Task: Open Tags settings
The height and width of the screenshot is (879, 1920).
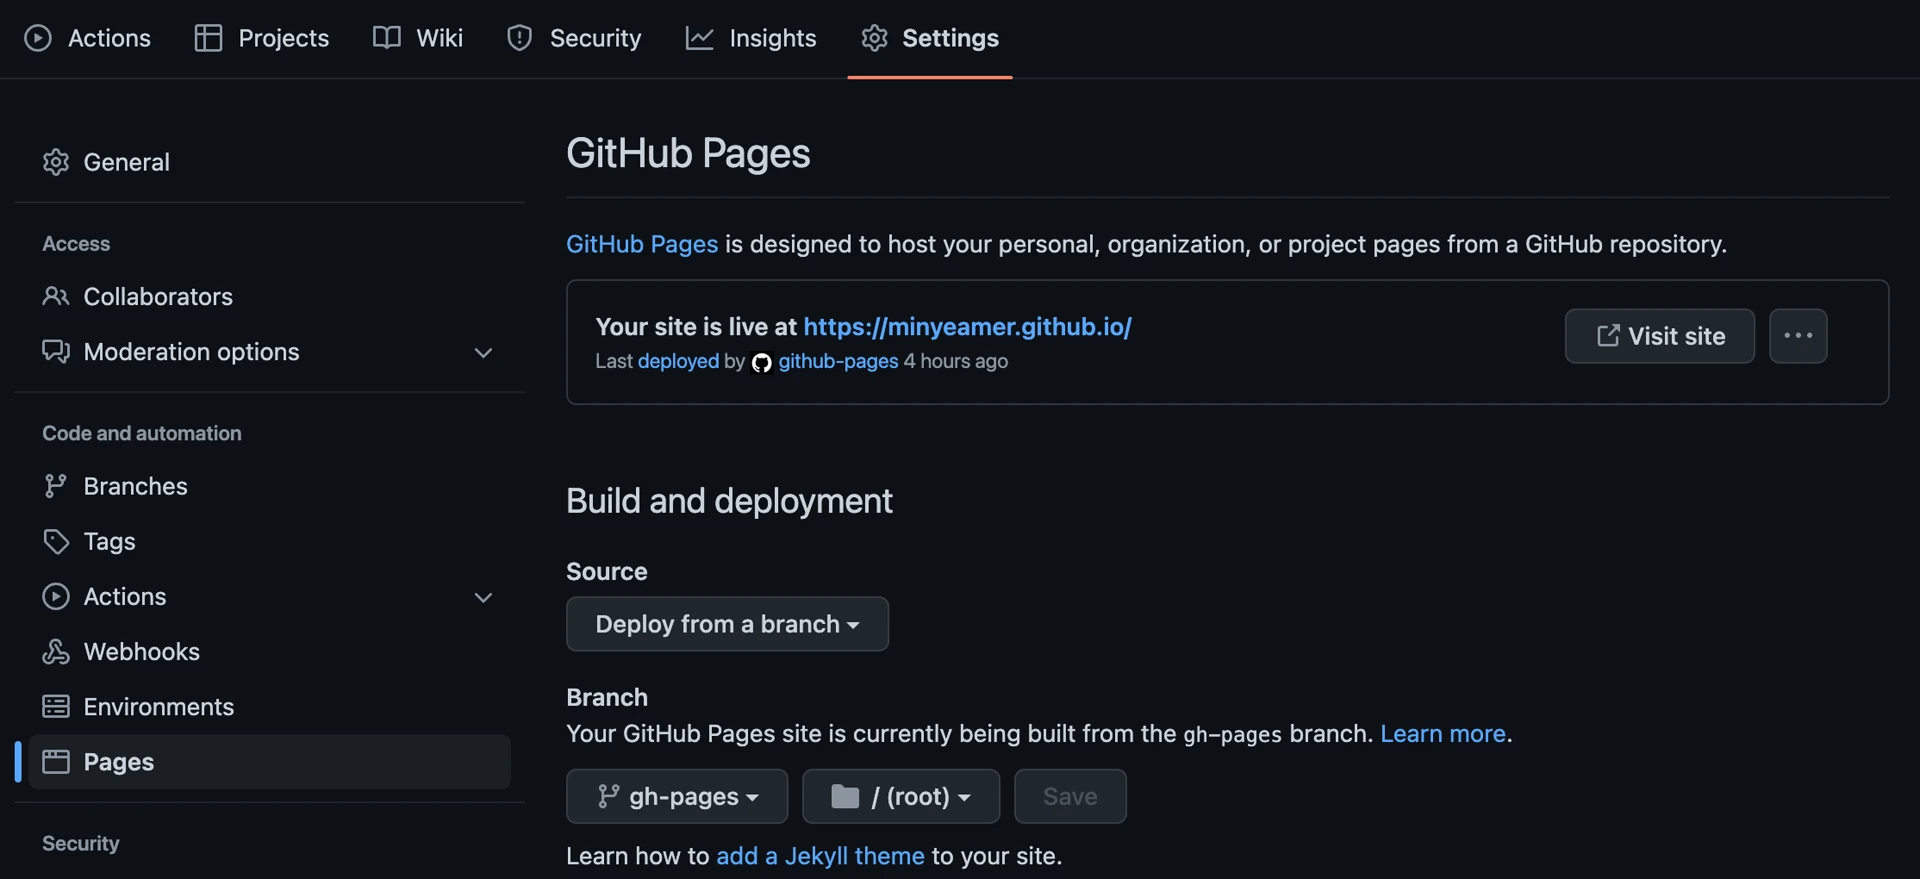Action: (269, 541)
